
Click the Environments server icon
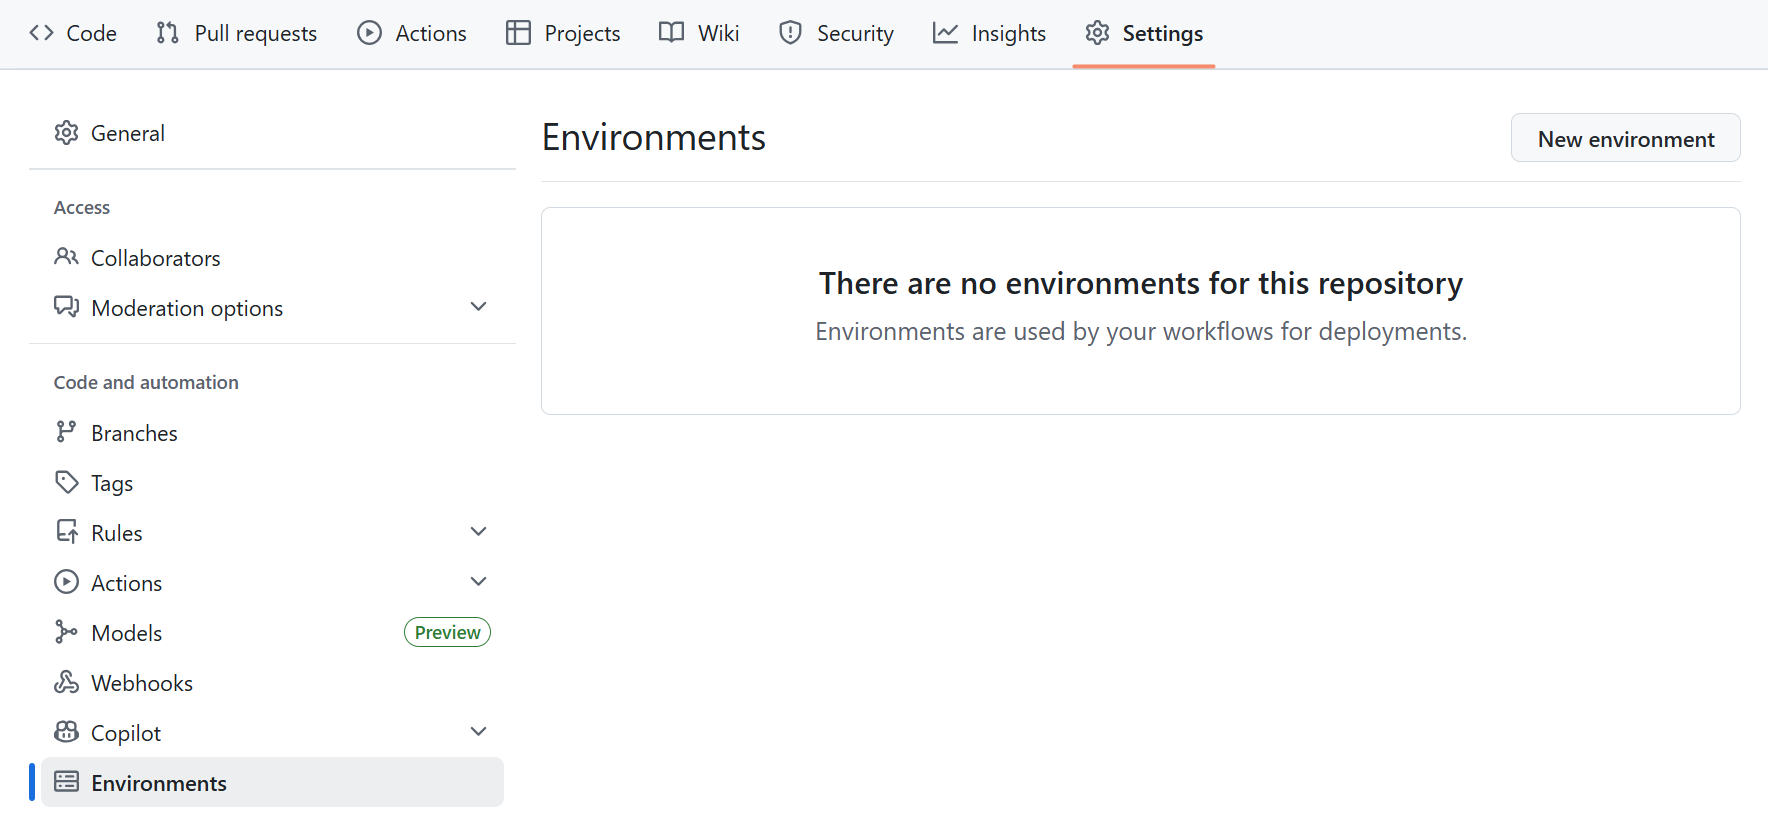pyautogui.click(x=66, y=782)
